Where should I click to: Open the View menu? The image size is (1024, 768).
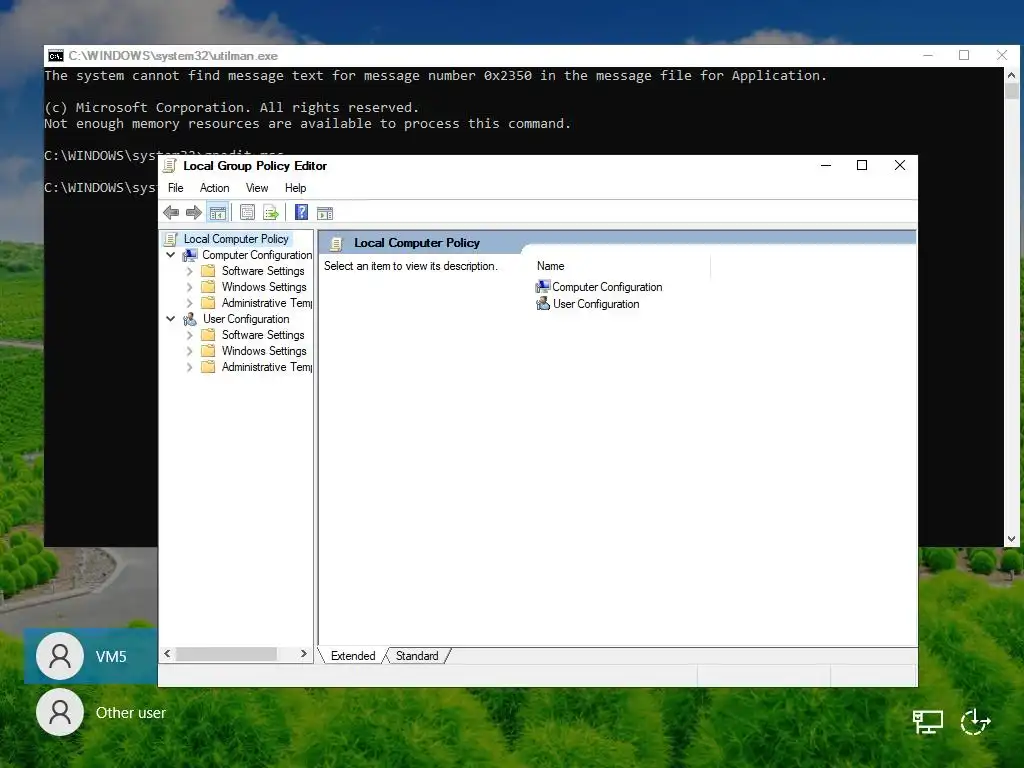pos(257,188)
